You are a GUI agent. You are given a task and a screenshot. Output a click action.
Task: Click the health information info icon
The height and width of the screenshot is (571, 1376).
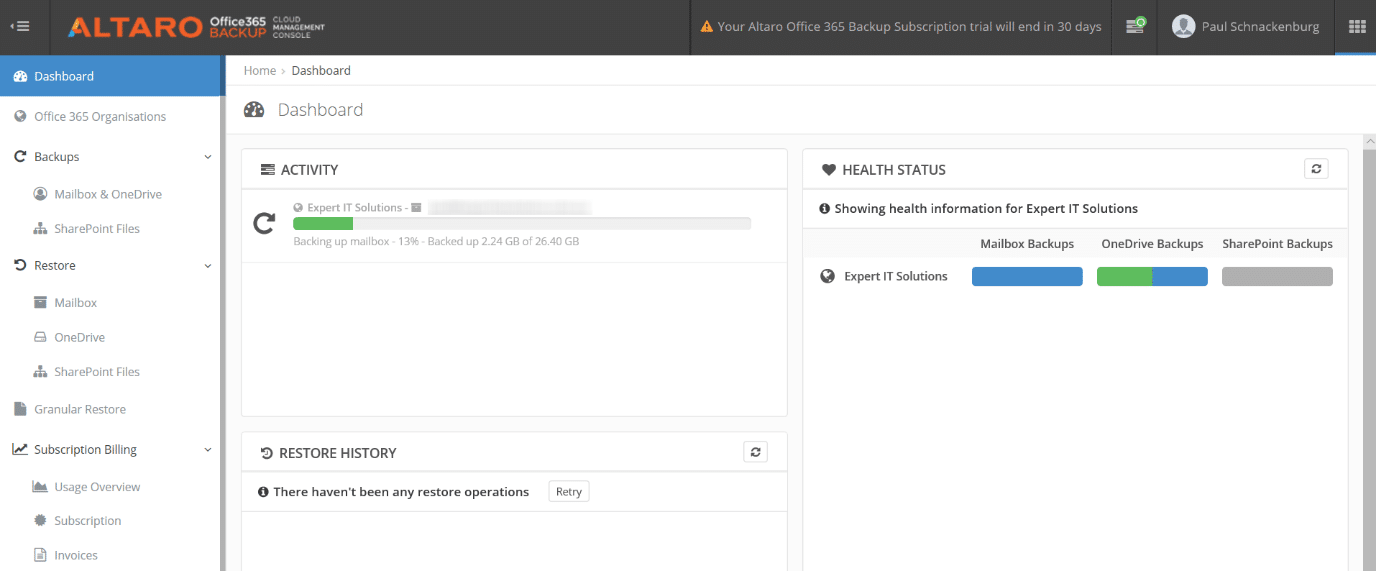[825, 209]
